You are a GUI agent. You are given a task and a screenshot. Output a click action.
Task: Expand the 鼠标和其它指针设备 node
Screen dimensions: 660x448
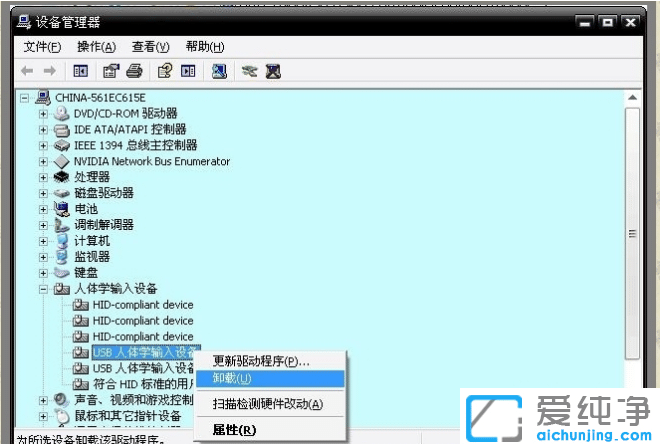tap(43, 416)
